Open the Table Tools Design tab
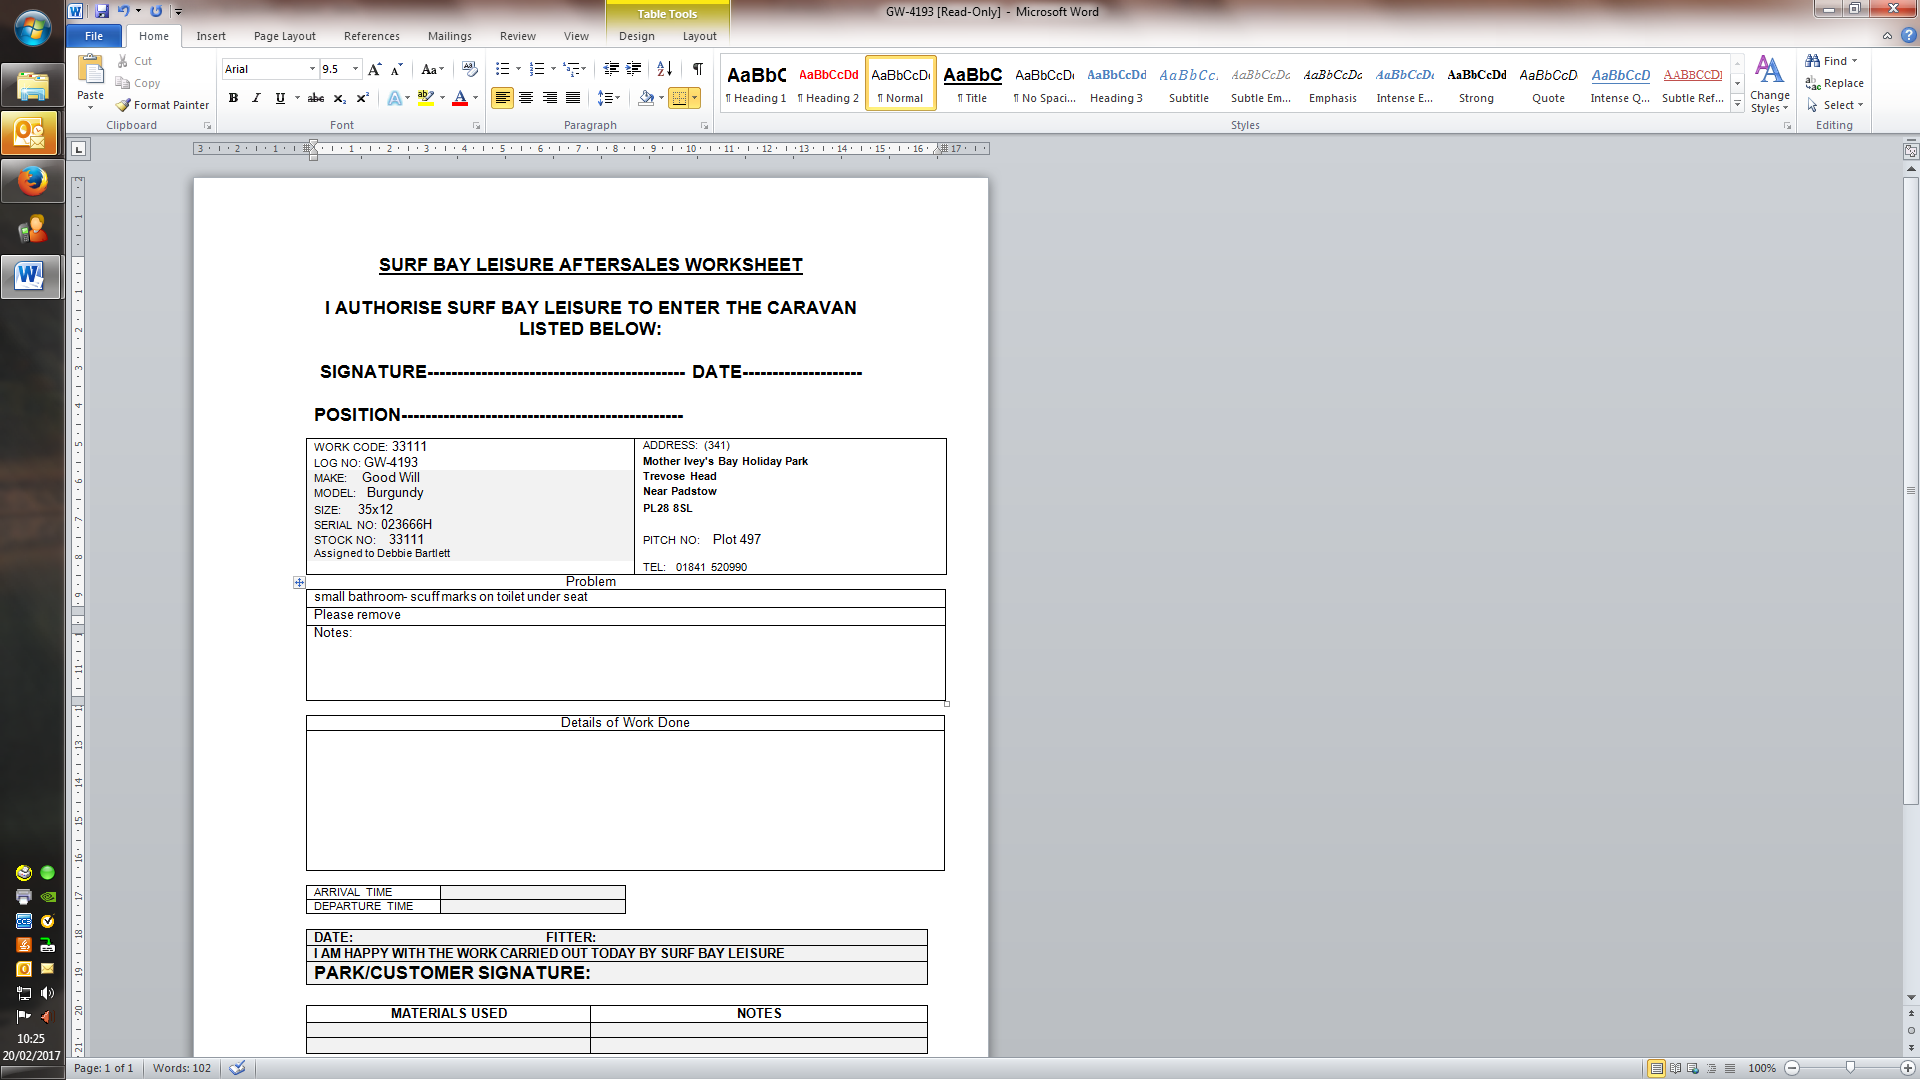The image size is (1920, 1080). pos(636,36)
